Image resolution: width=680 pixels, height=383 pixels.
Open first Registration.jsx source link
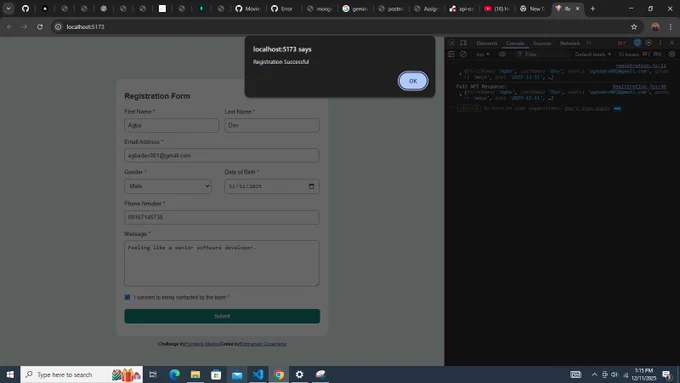click(641, 66)
